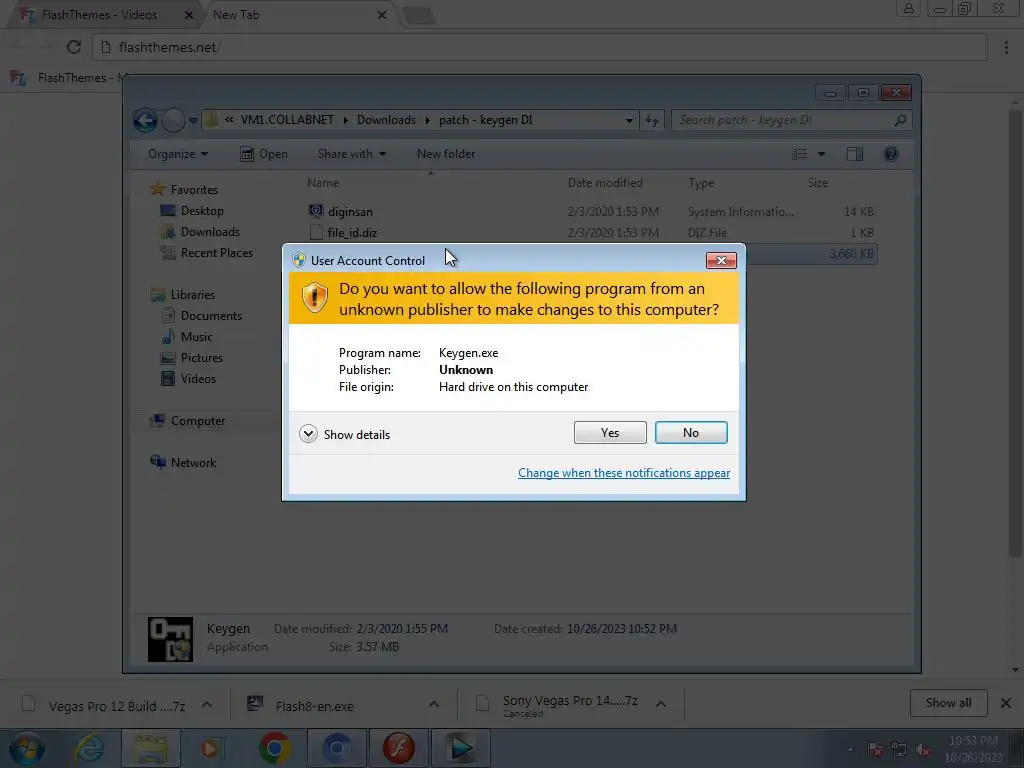
Task: Reload the browser page
Action: tap(74, 47)
